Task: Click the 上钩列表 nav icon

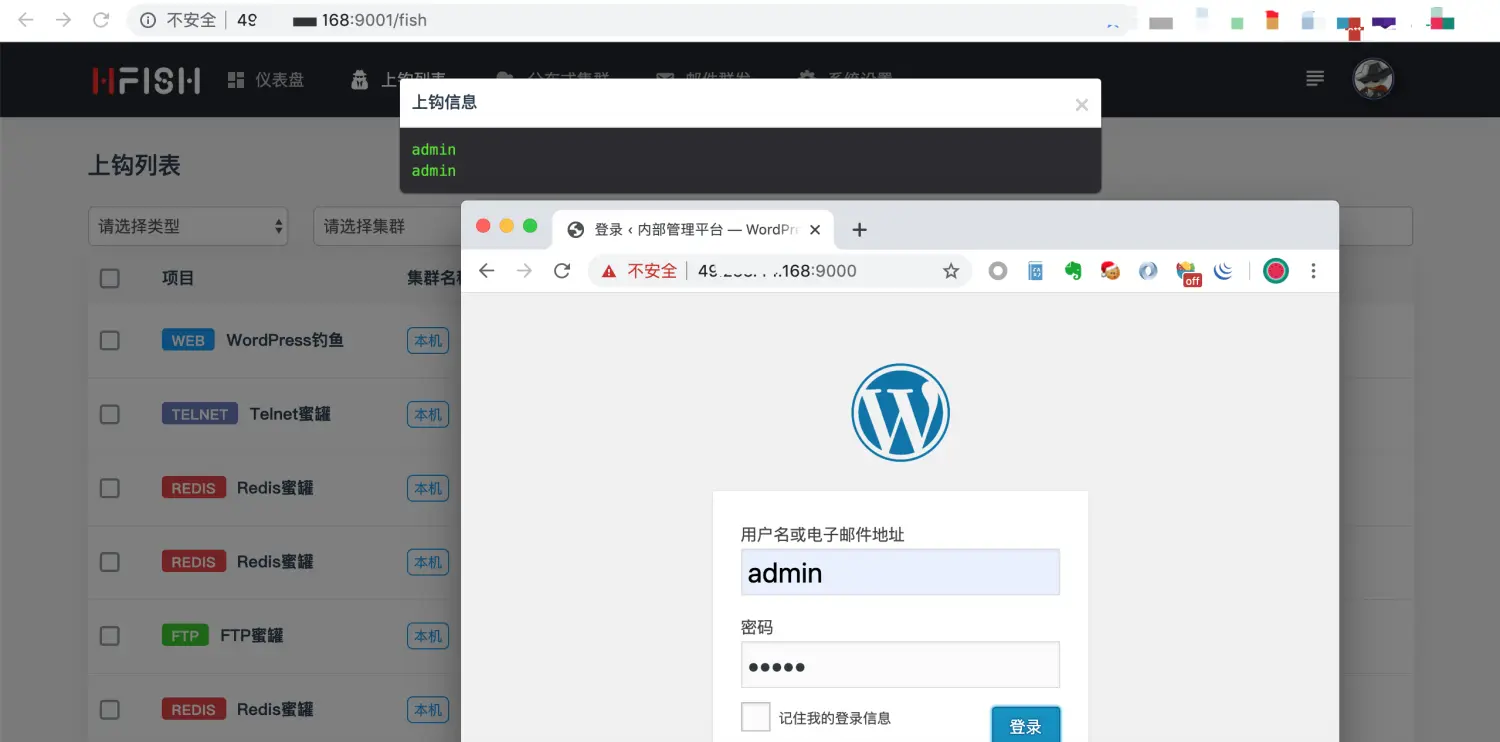Action: (x=360, y=80)
